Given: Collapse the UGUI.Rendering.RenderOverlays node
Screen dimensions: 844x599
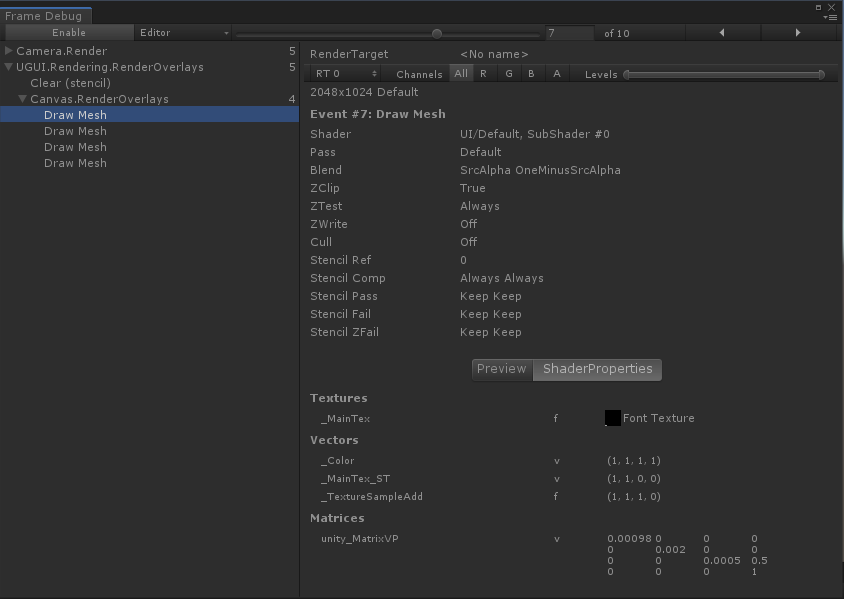Looking at the screenshot, I should coord(9,67).
